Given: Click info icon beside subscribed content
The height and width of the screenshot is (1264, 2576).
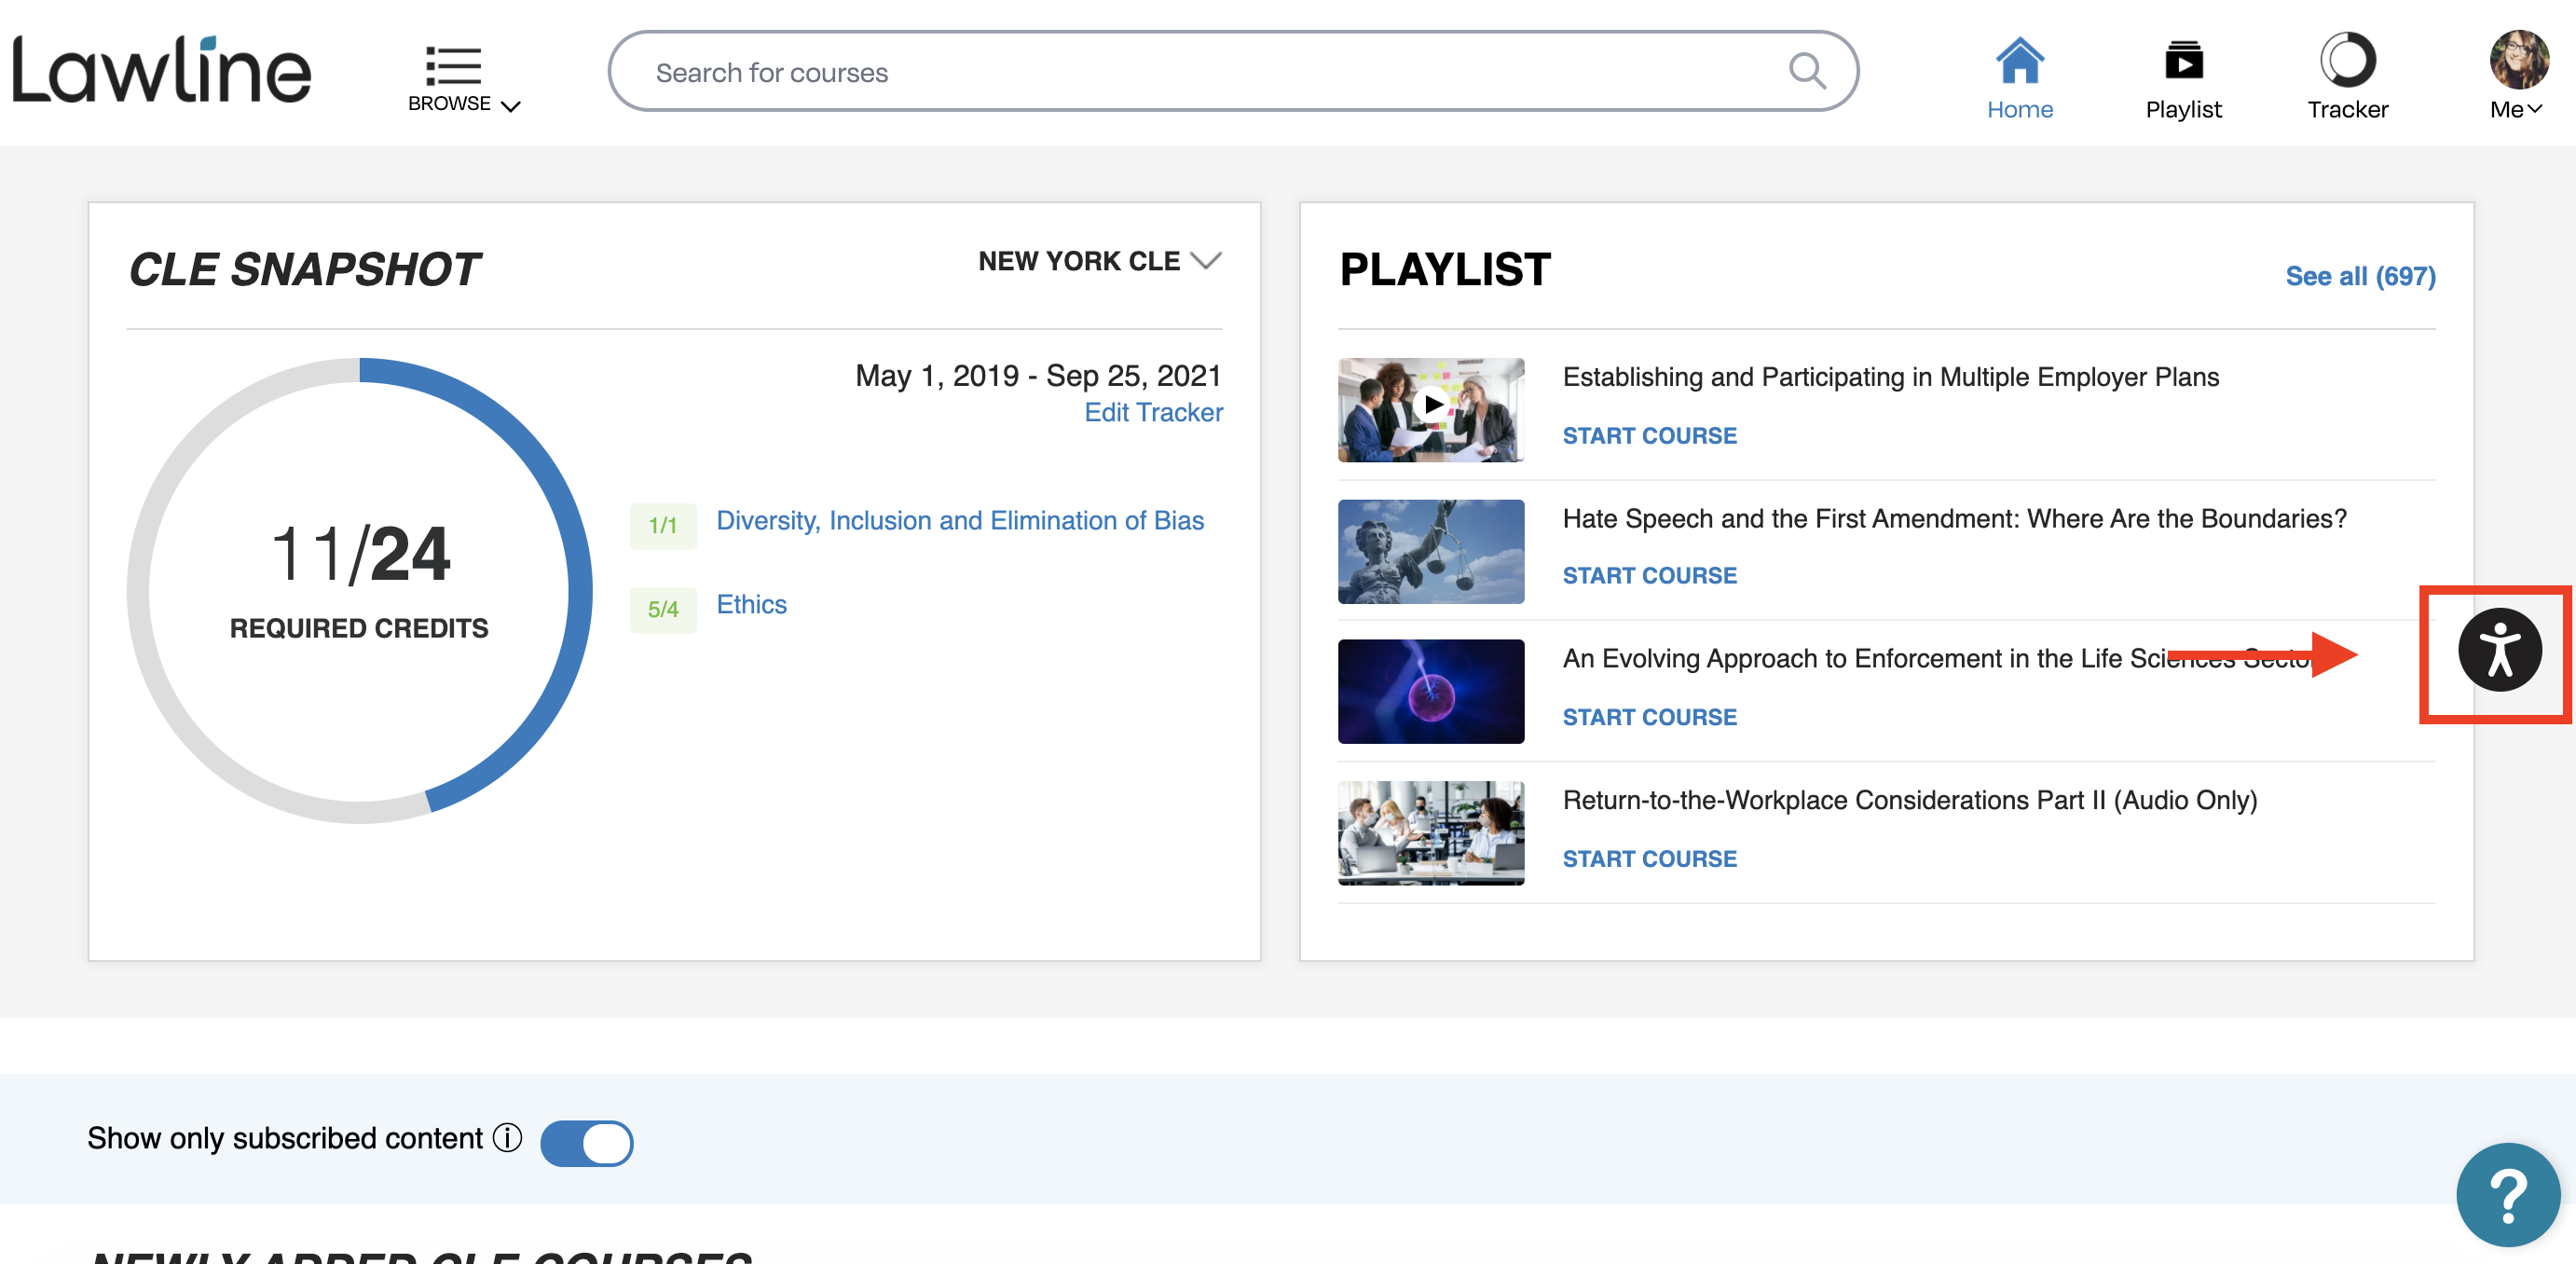Looking at the screenshot, I should pos(508,1138).
